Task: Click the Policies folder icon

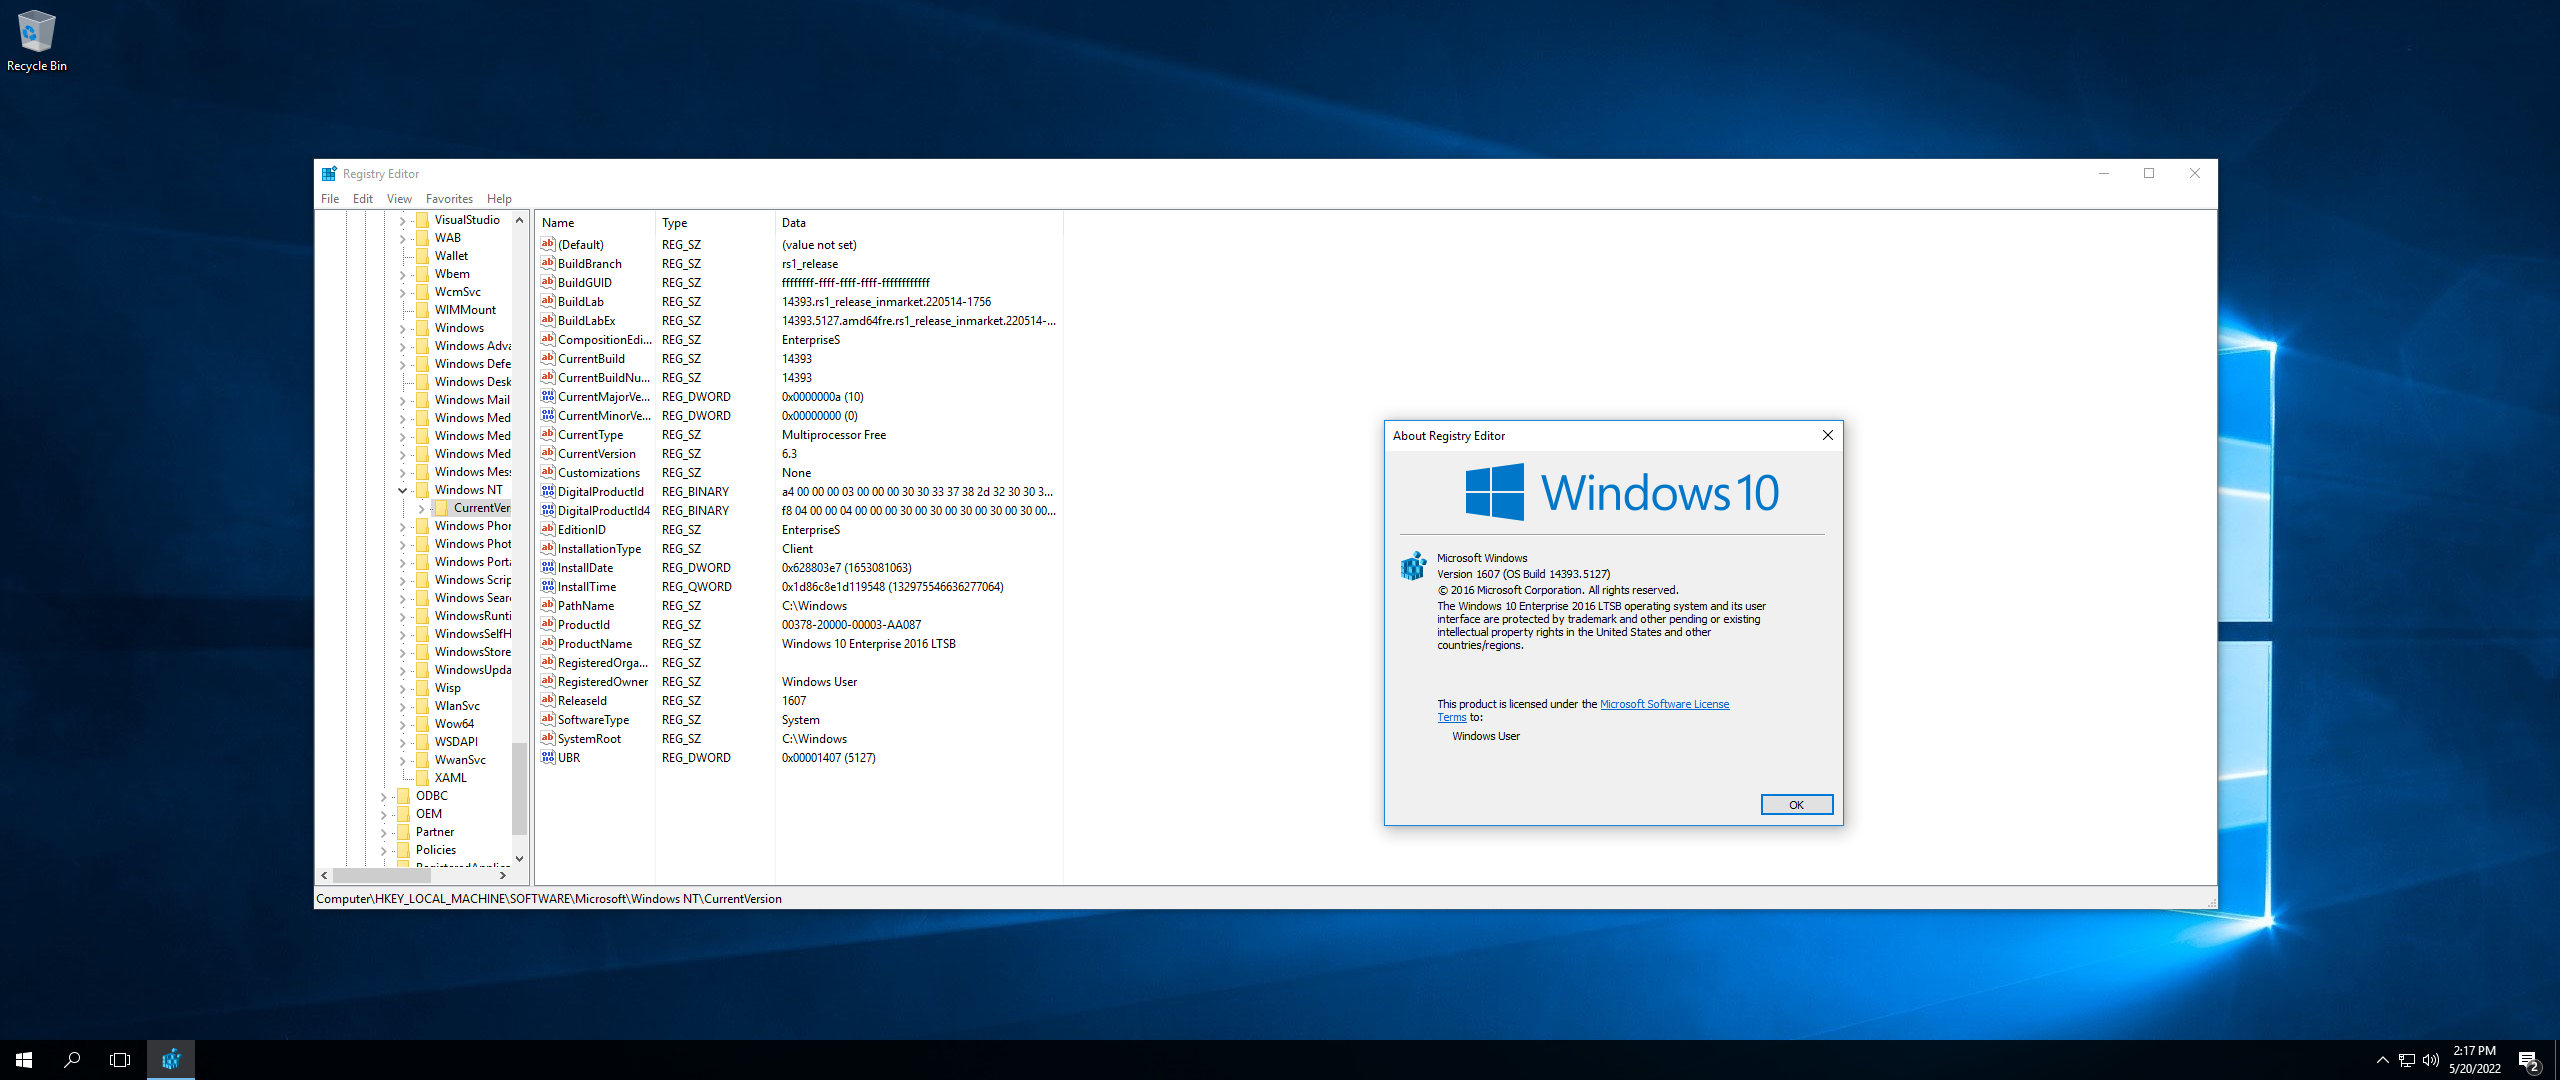Action: [404, 850]
